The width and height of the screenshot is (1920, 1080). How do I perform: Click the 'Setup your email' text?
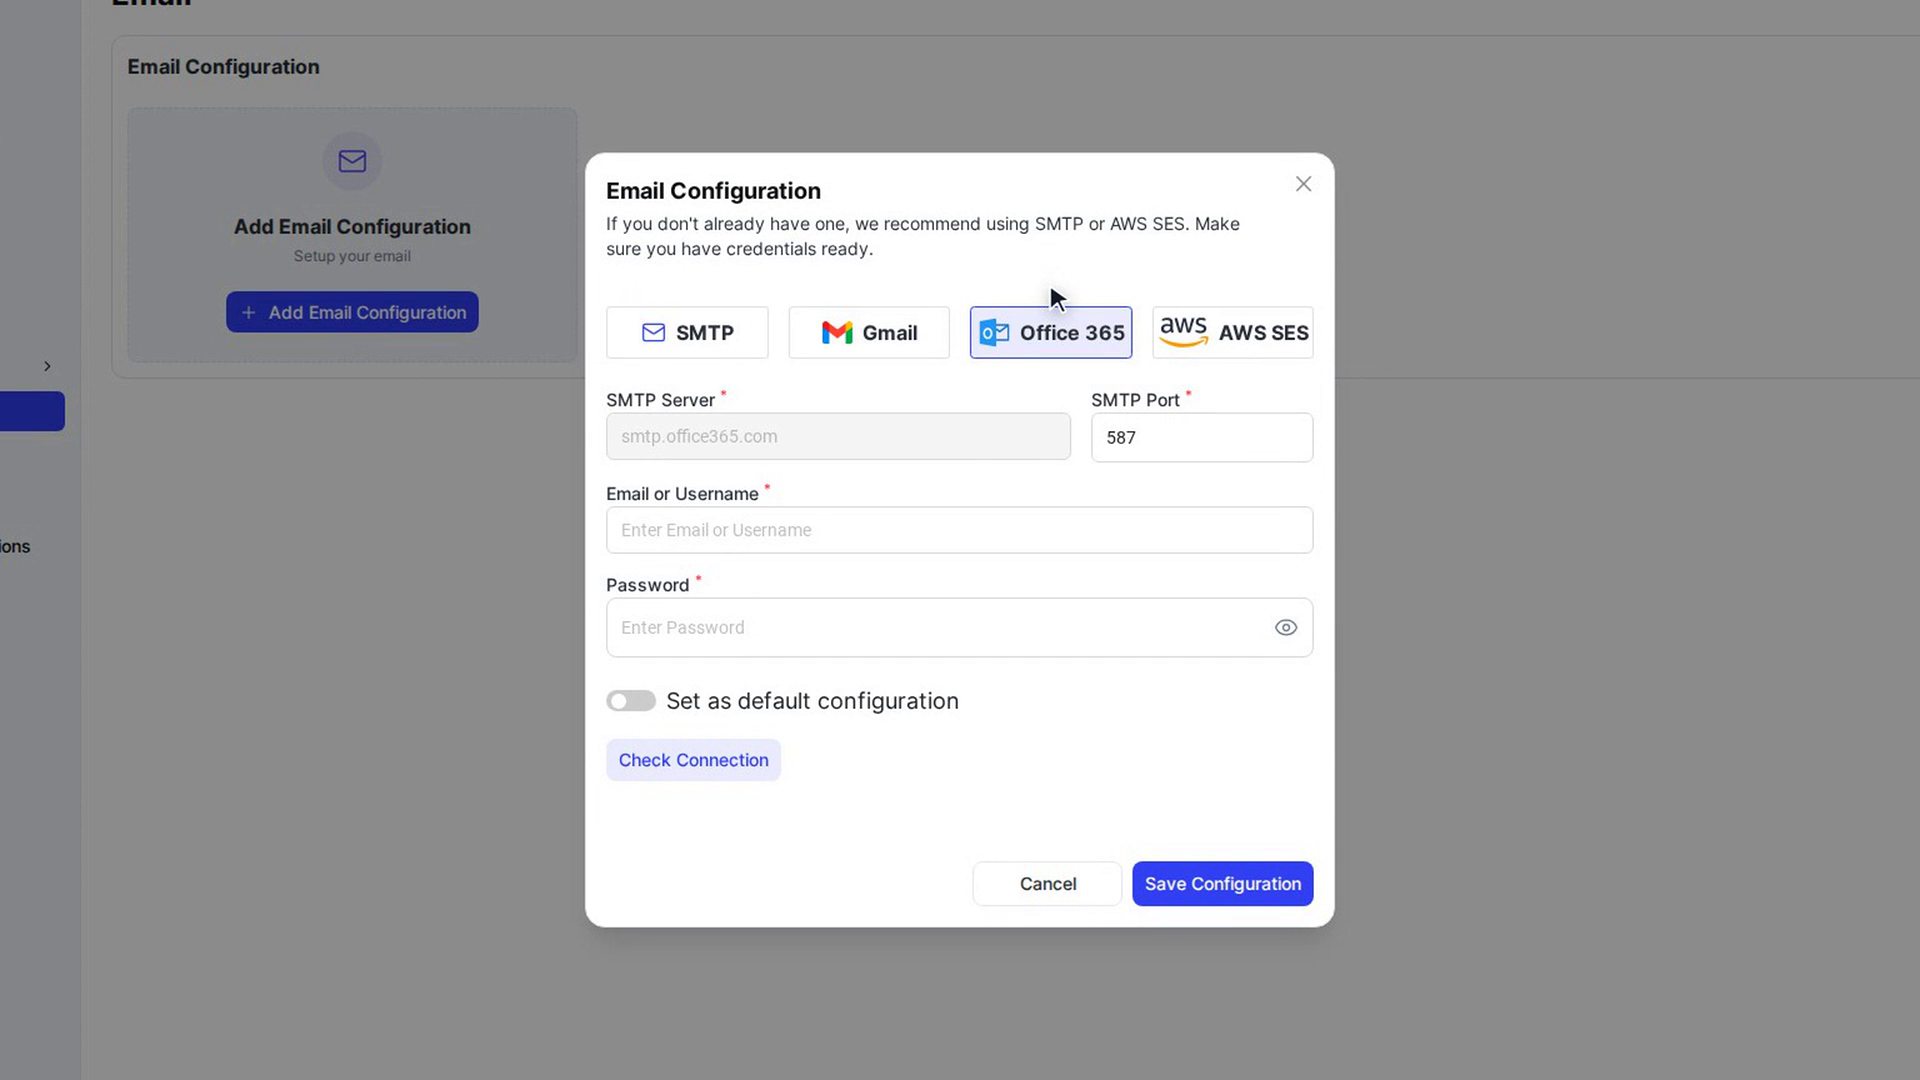coord(352,256)
